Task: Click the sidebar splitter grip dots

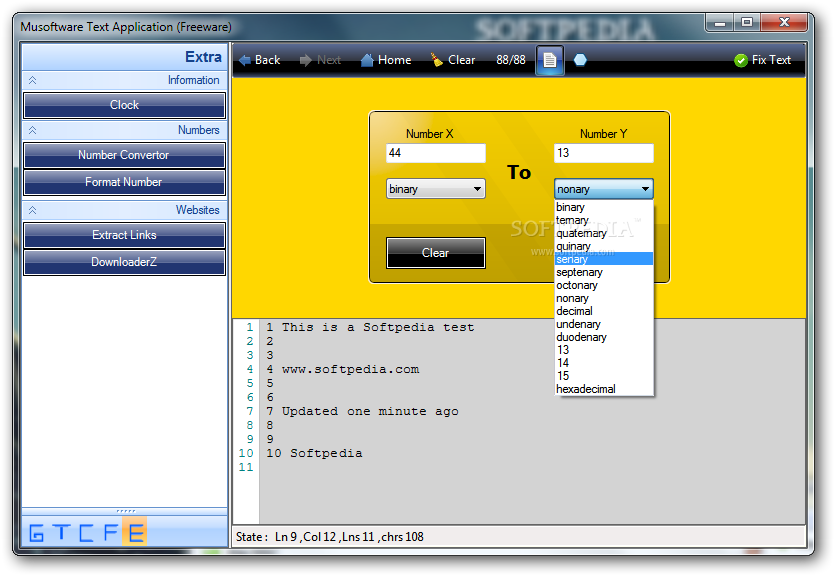Action: click(126, 511)
